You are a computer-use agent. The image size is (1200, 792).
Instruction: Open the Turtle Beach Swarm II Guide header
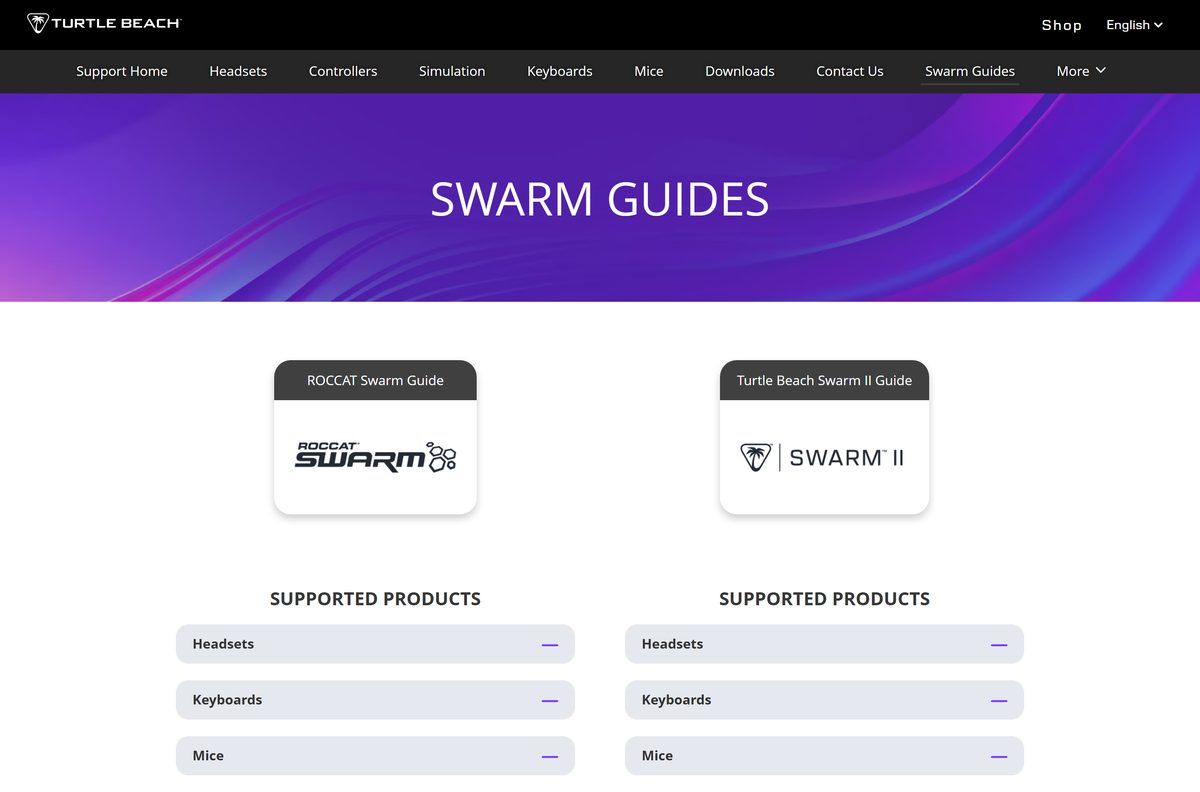click(824, 380)
